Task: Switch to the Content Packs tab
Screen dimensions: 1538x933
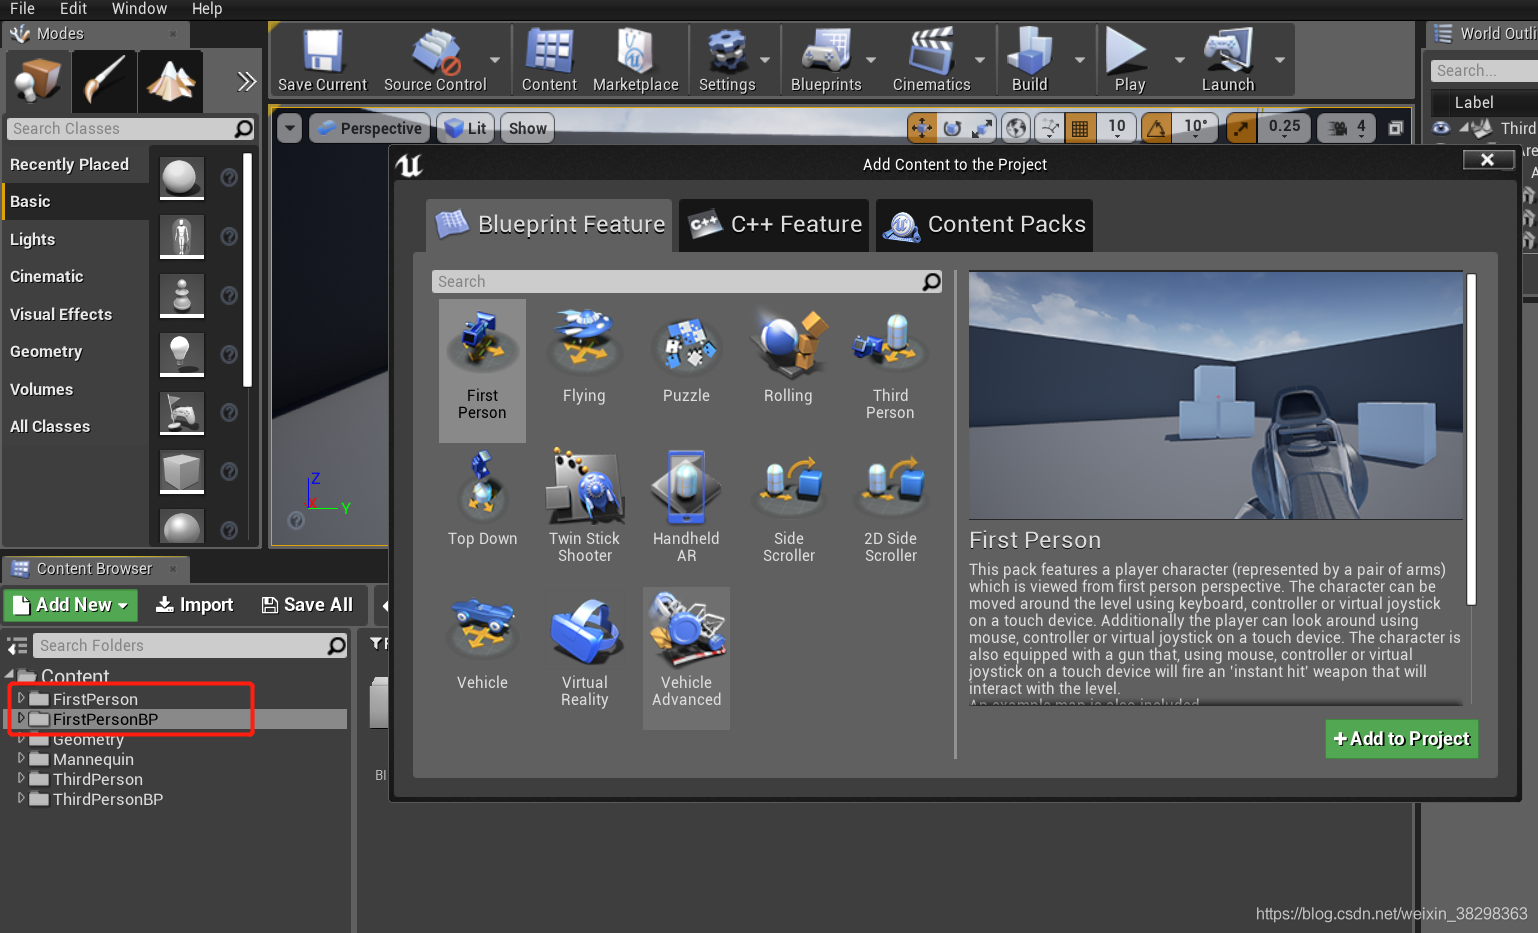Action: coord(984,225)
